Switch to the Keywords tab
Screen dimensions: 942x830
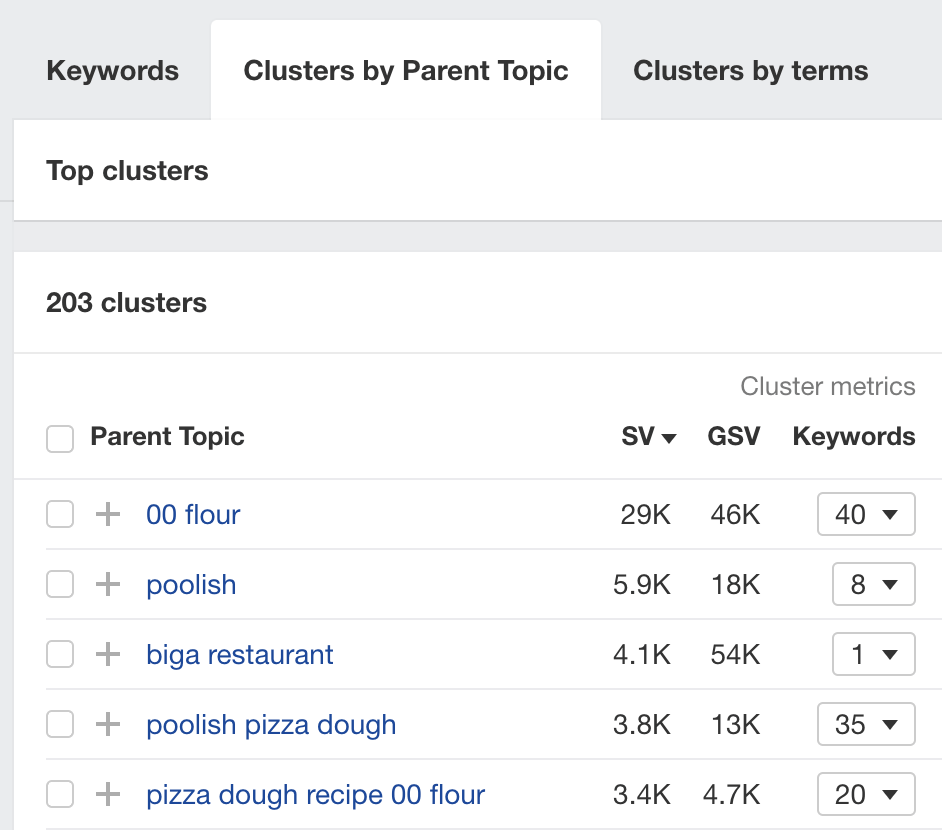coord(112,70)
